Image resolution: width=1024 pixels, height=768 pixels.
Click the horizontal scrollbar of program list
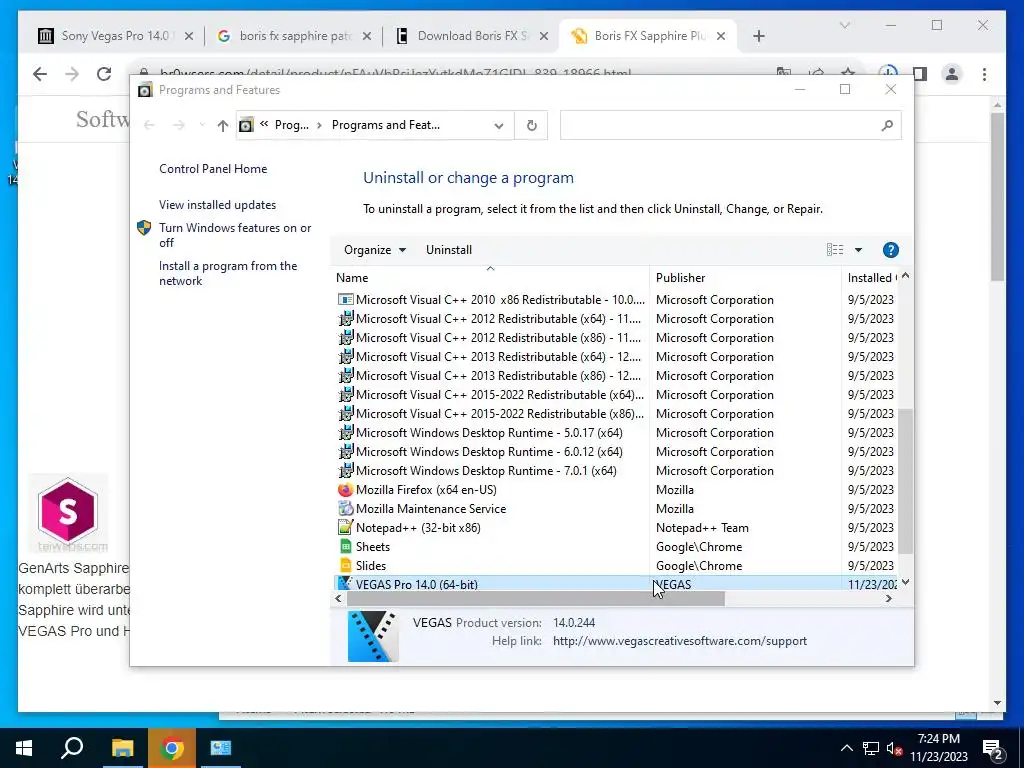point(535,598)
